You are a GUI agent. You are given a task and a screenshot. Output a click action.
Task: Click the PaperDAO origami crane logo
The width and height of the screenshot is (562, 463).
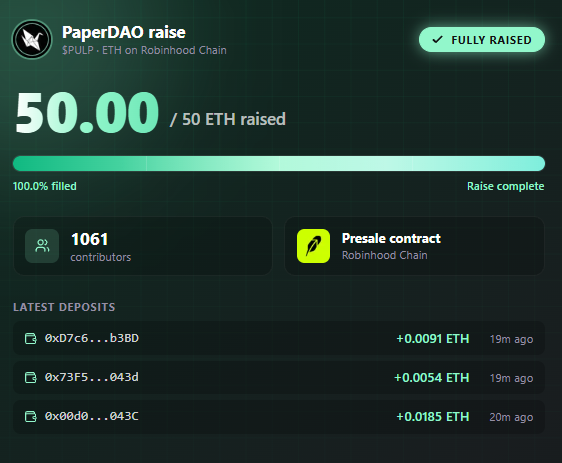32,39
